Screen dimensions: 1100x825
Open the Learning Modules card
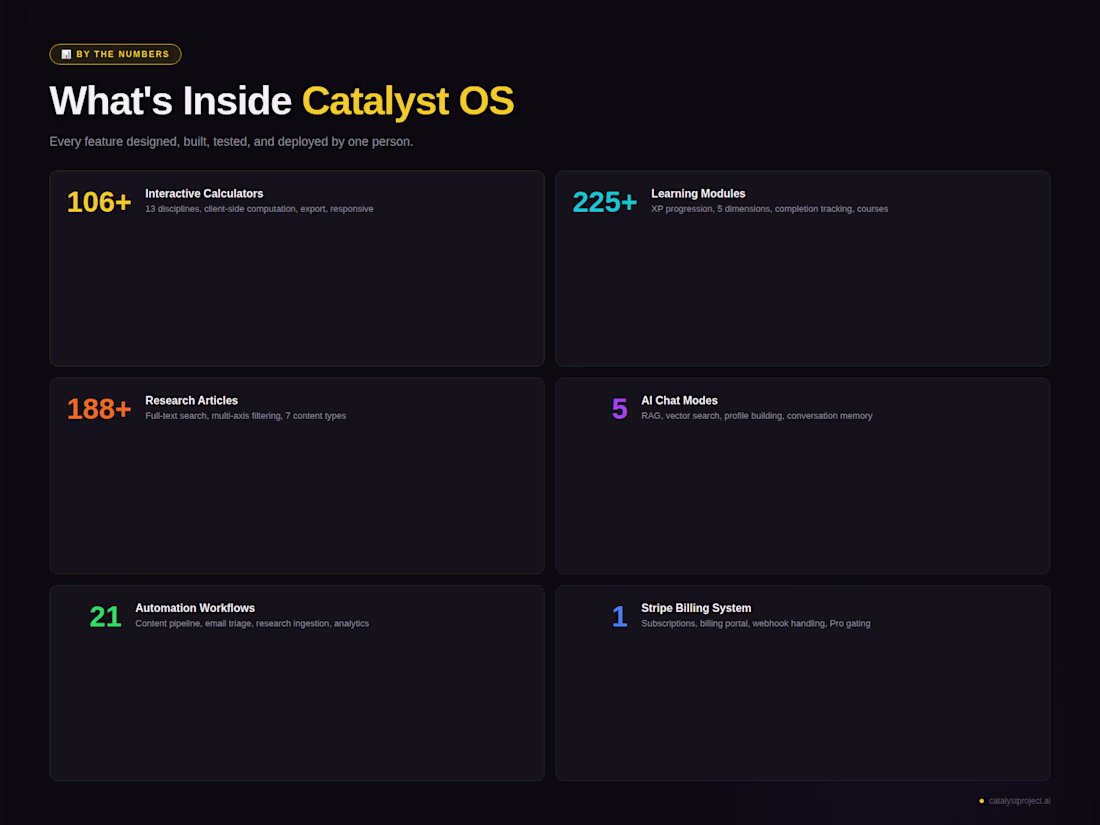point(803,268)
